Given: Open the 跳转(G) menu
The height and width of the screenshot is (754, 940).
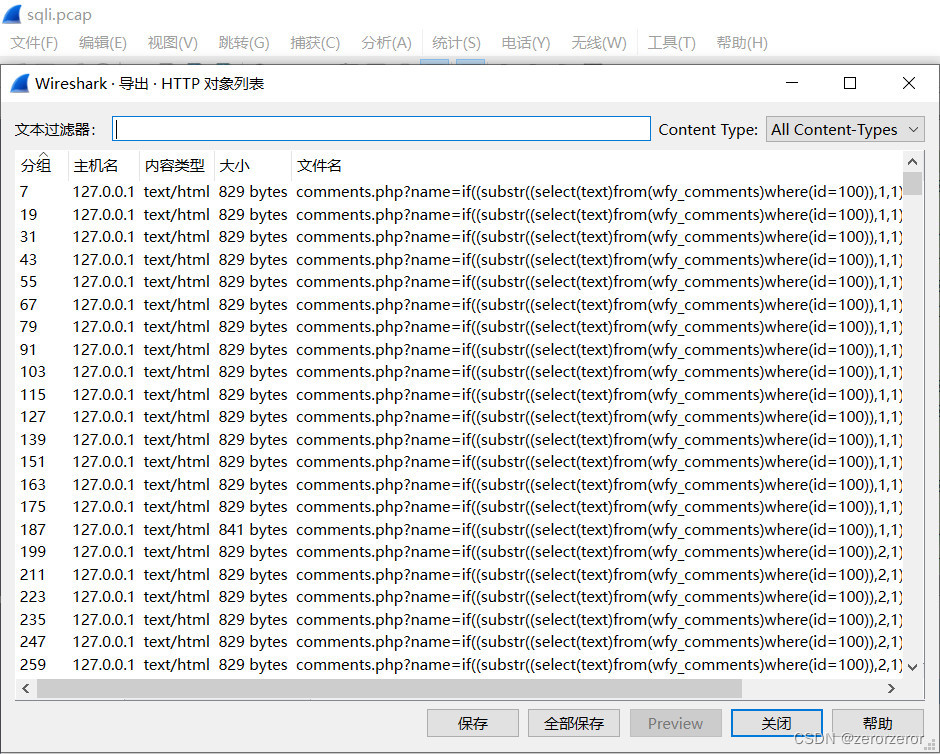Looking at the screenshot, I should click(244, 43).
